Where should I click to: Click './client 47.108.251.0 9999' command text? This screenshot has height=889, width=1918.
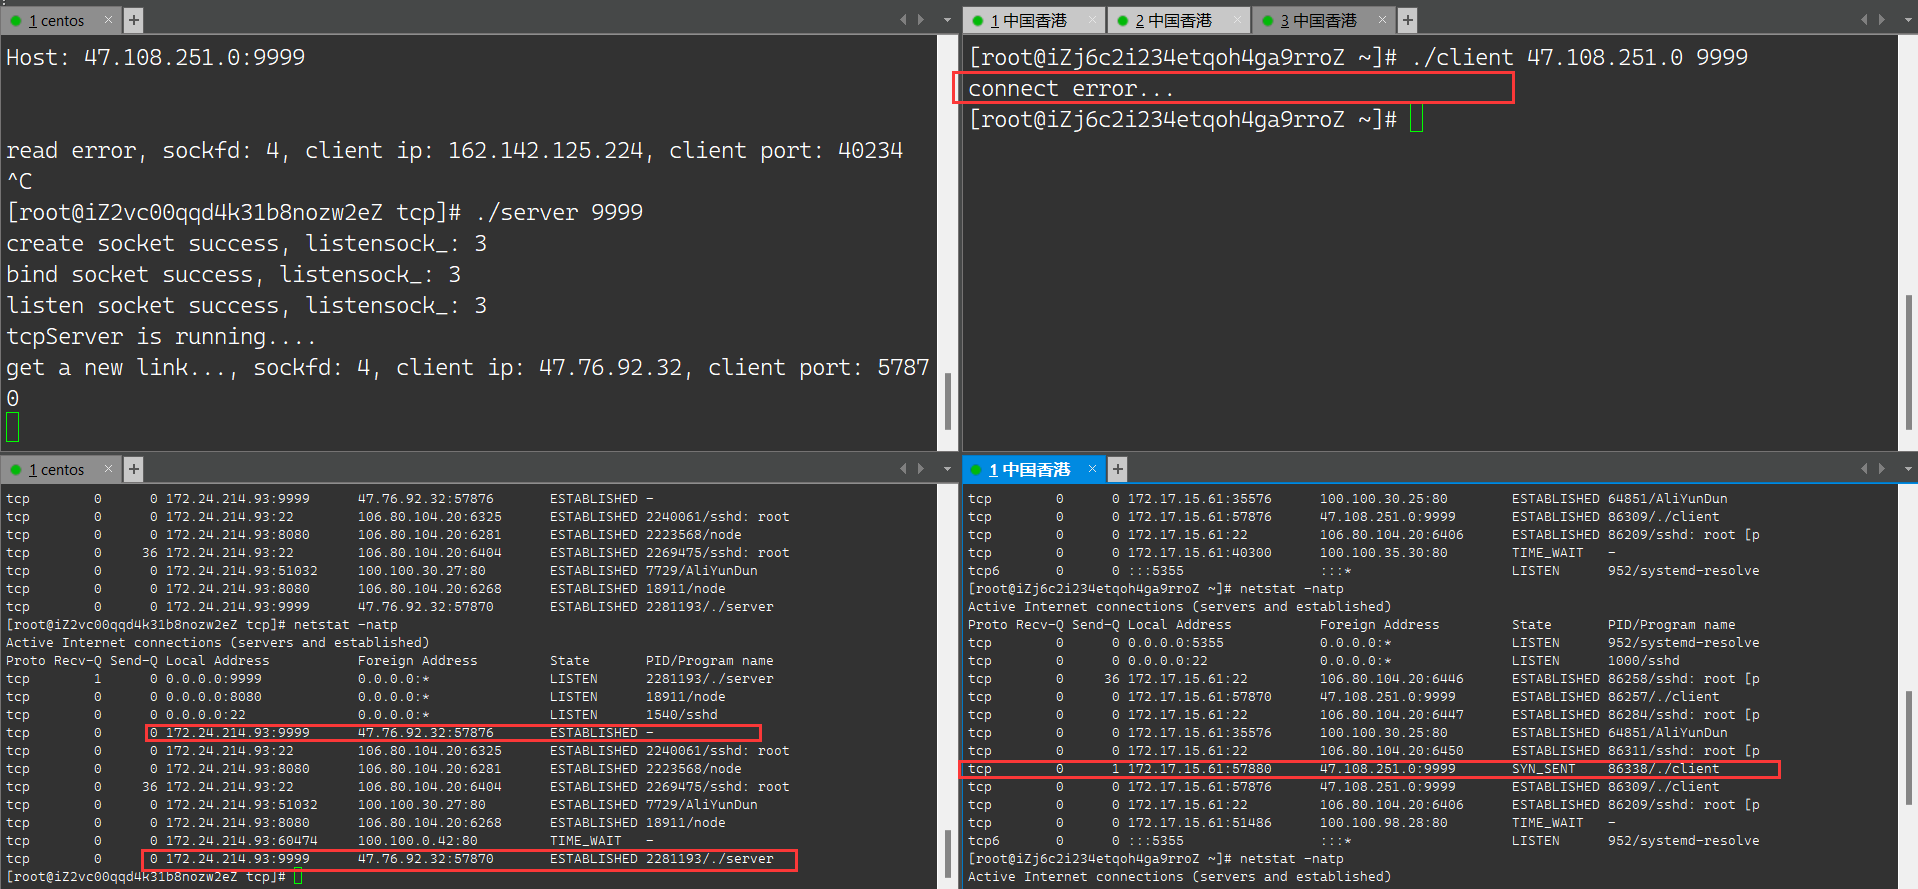point(1580,57)
